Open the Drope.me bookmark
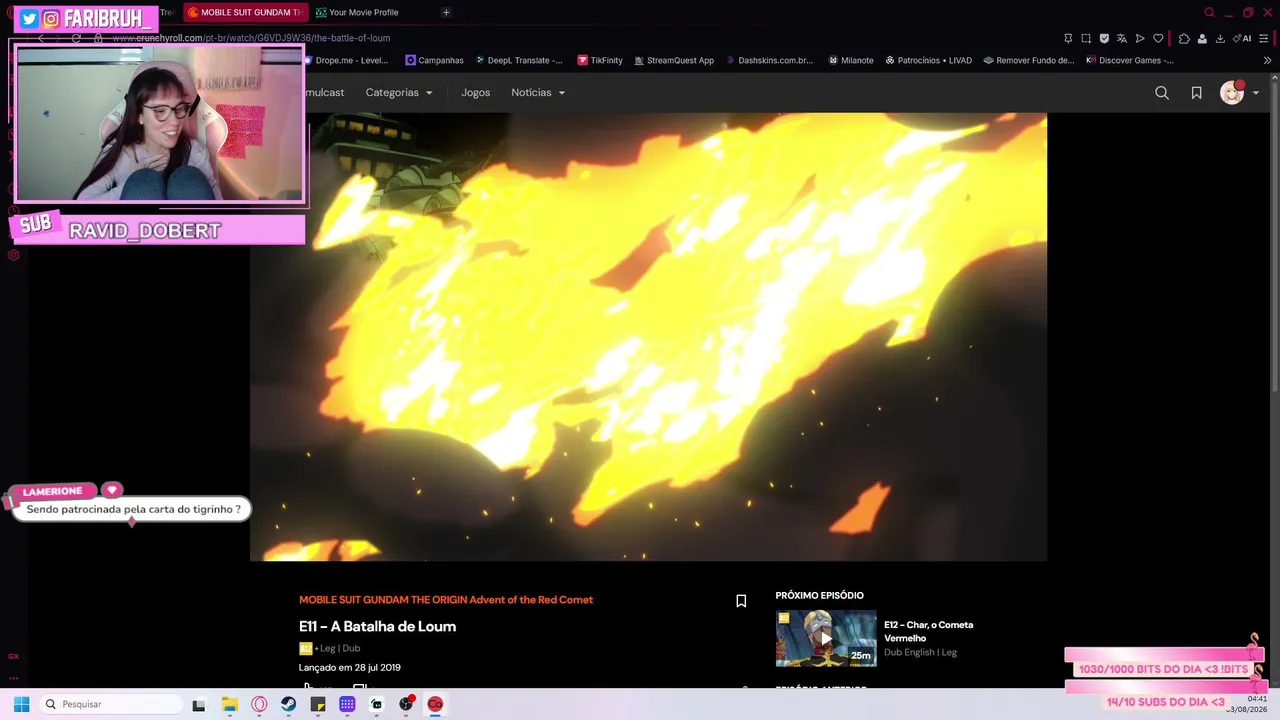Image resolution: width=1280 pixels, height=720 pixels. (346, 60)
